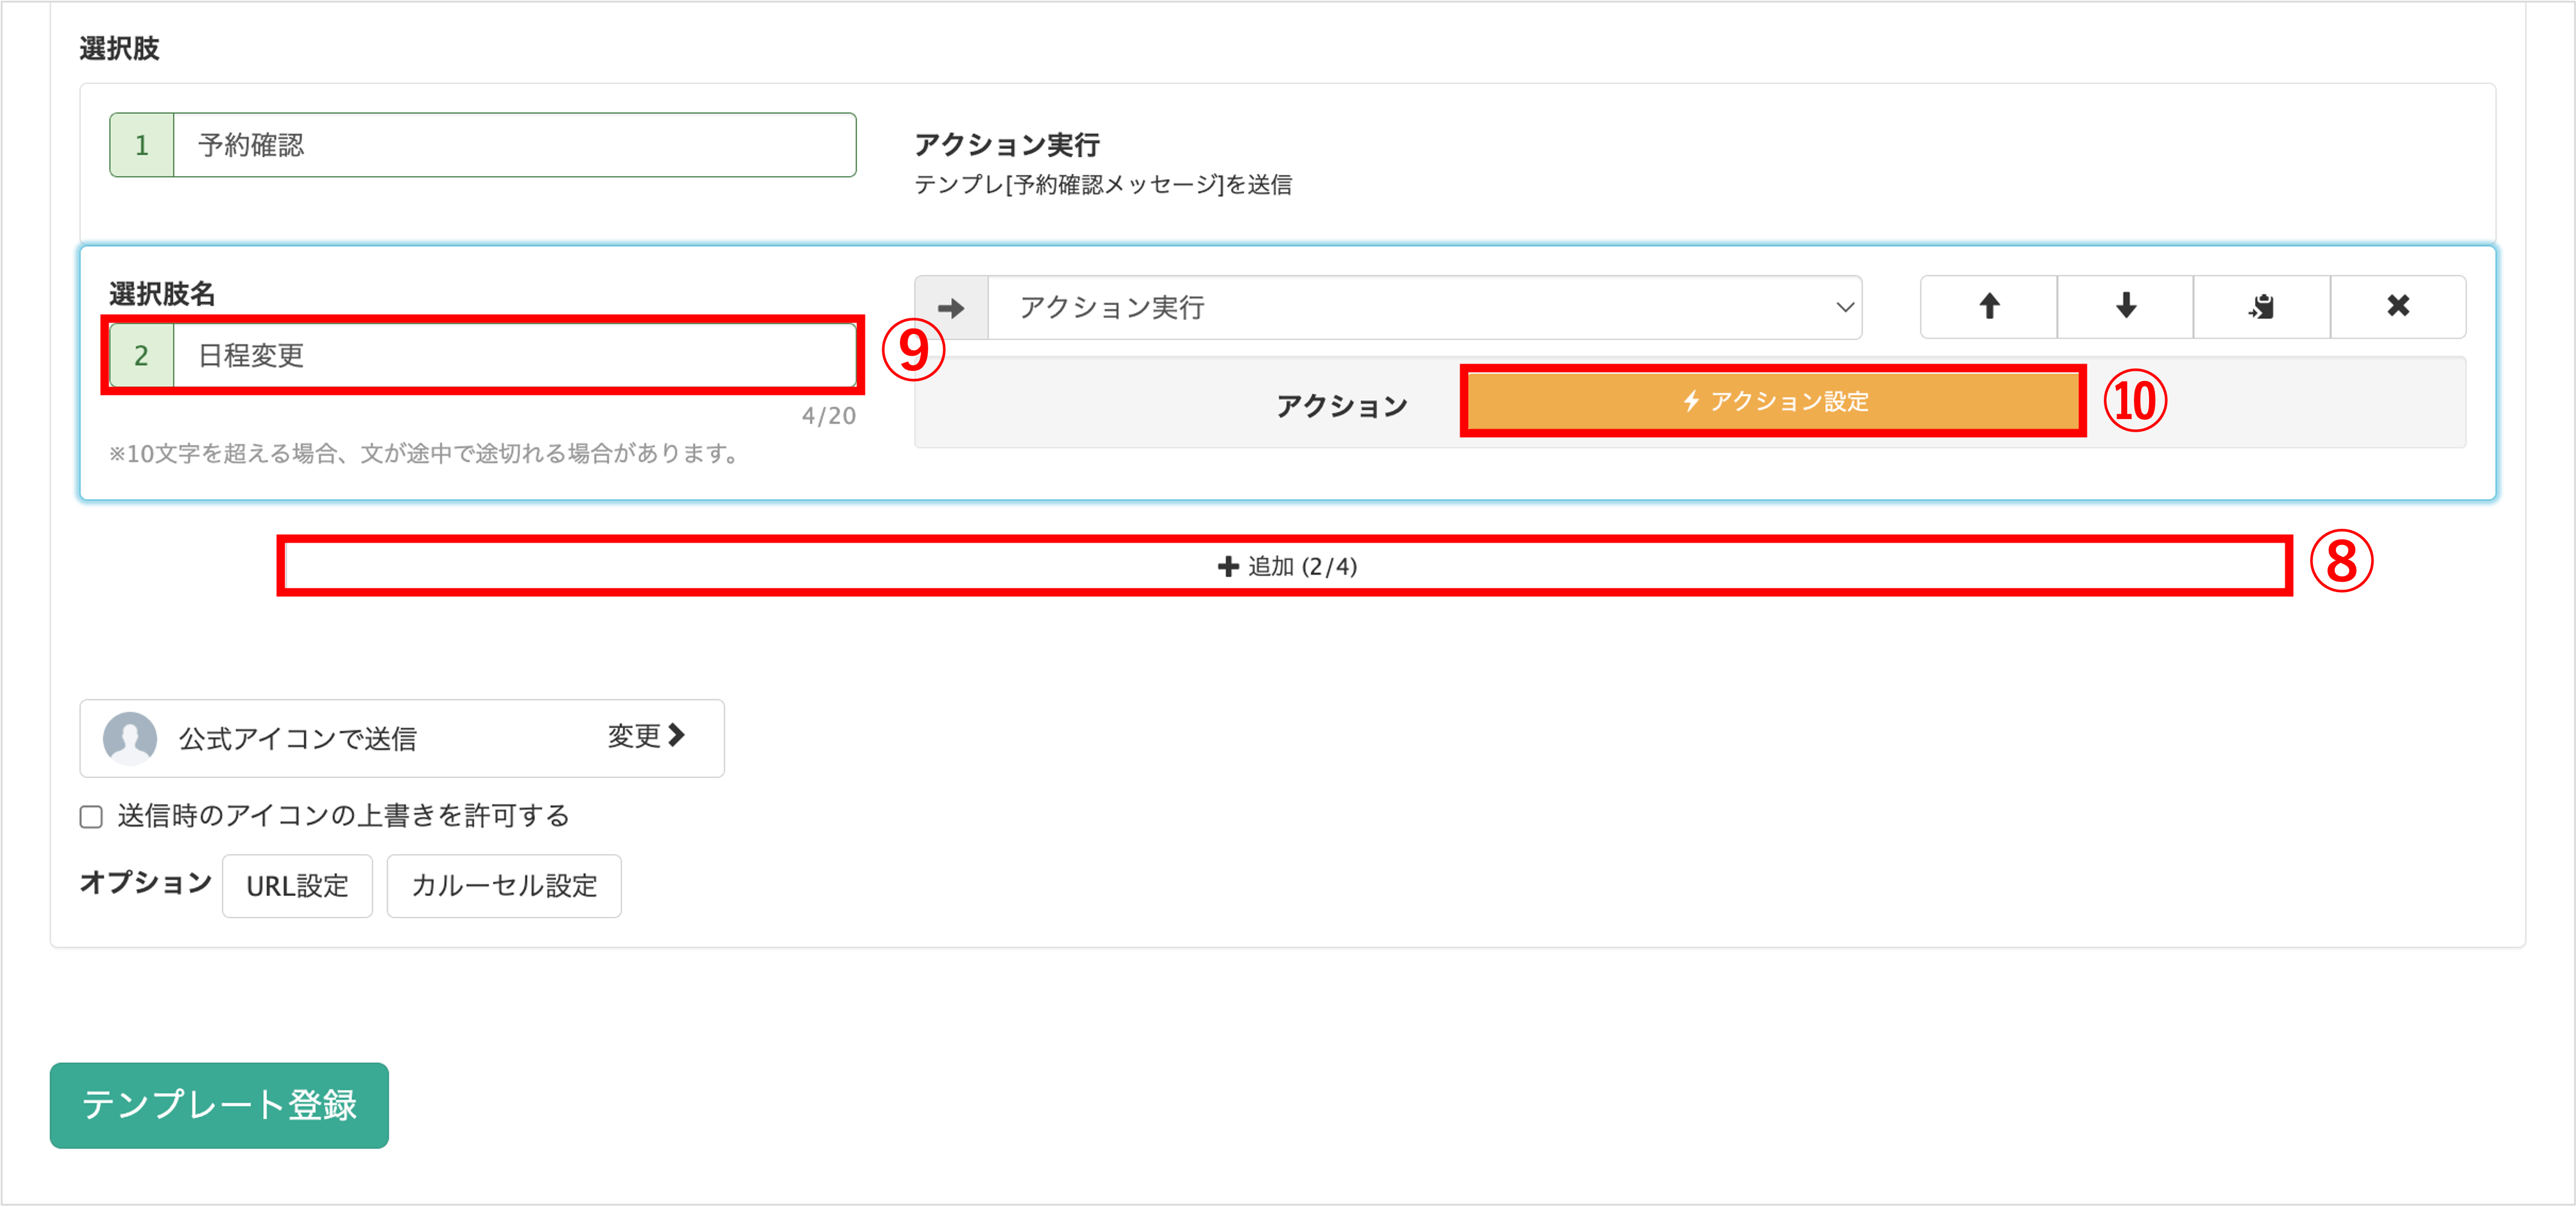This screenshot has width=2576, height=1207.
Task: Click the 公式アイコンで送信 label
Action: coord(297,739)
